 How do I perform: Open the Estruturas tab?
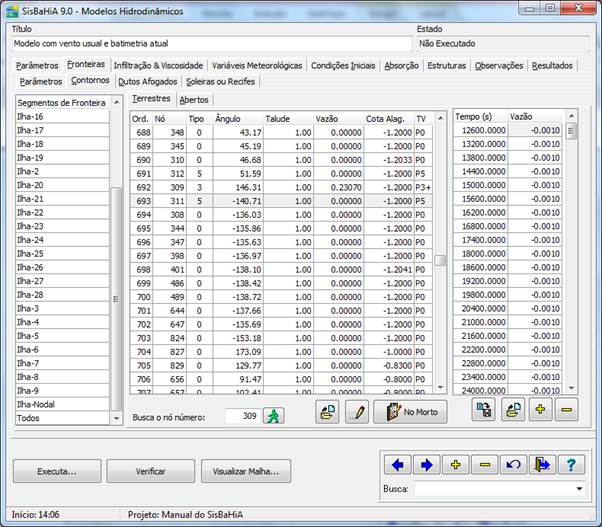pos(447,66)
